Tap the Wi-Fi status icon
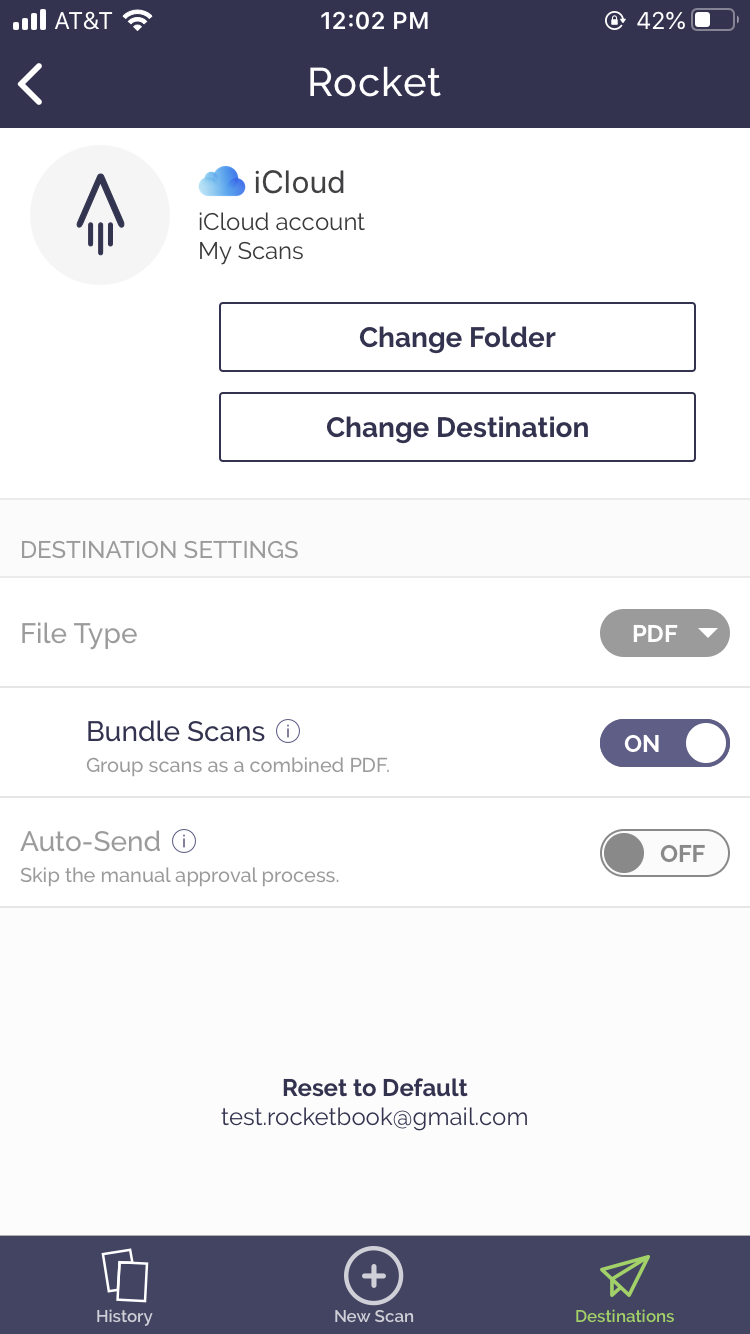 (136, 21)
